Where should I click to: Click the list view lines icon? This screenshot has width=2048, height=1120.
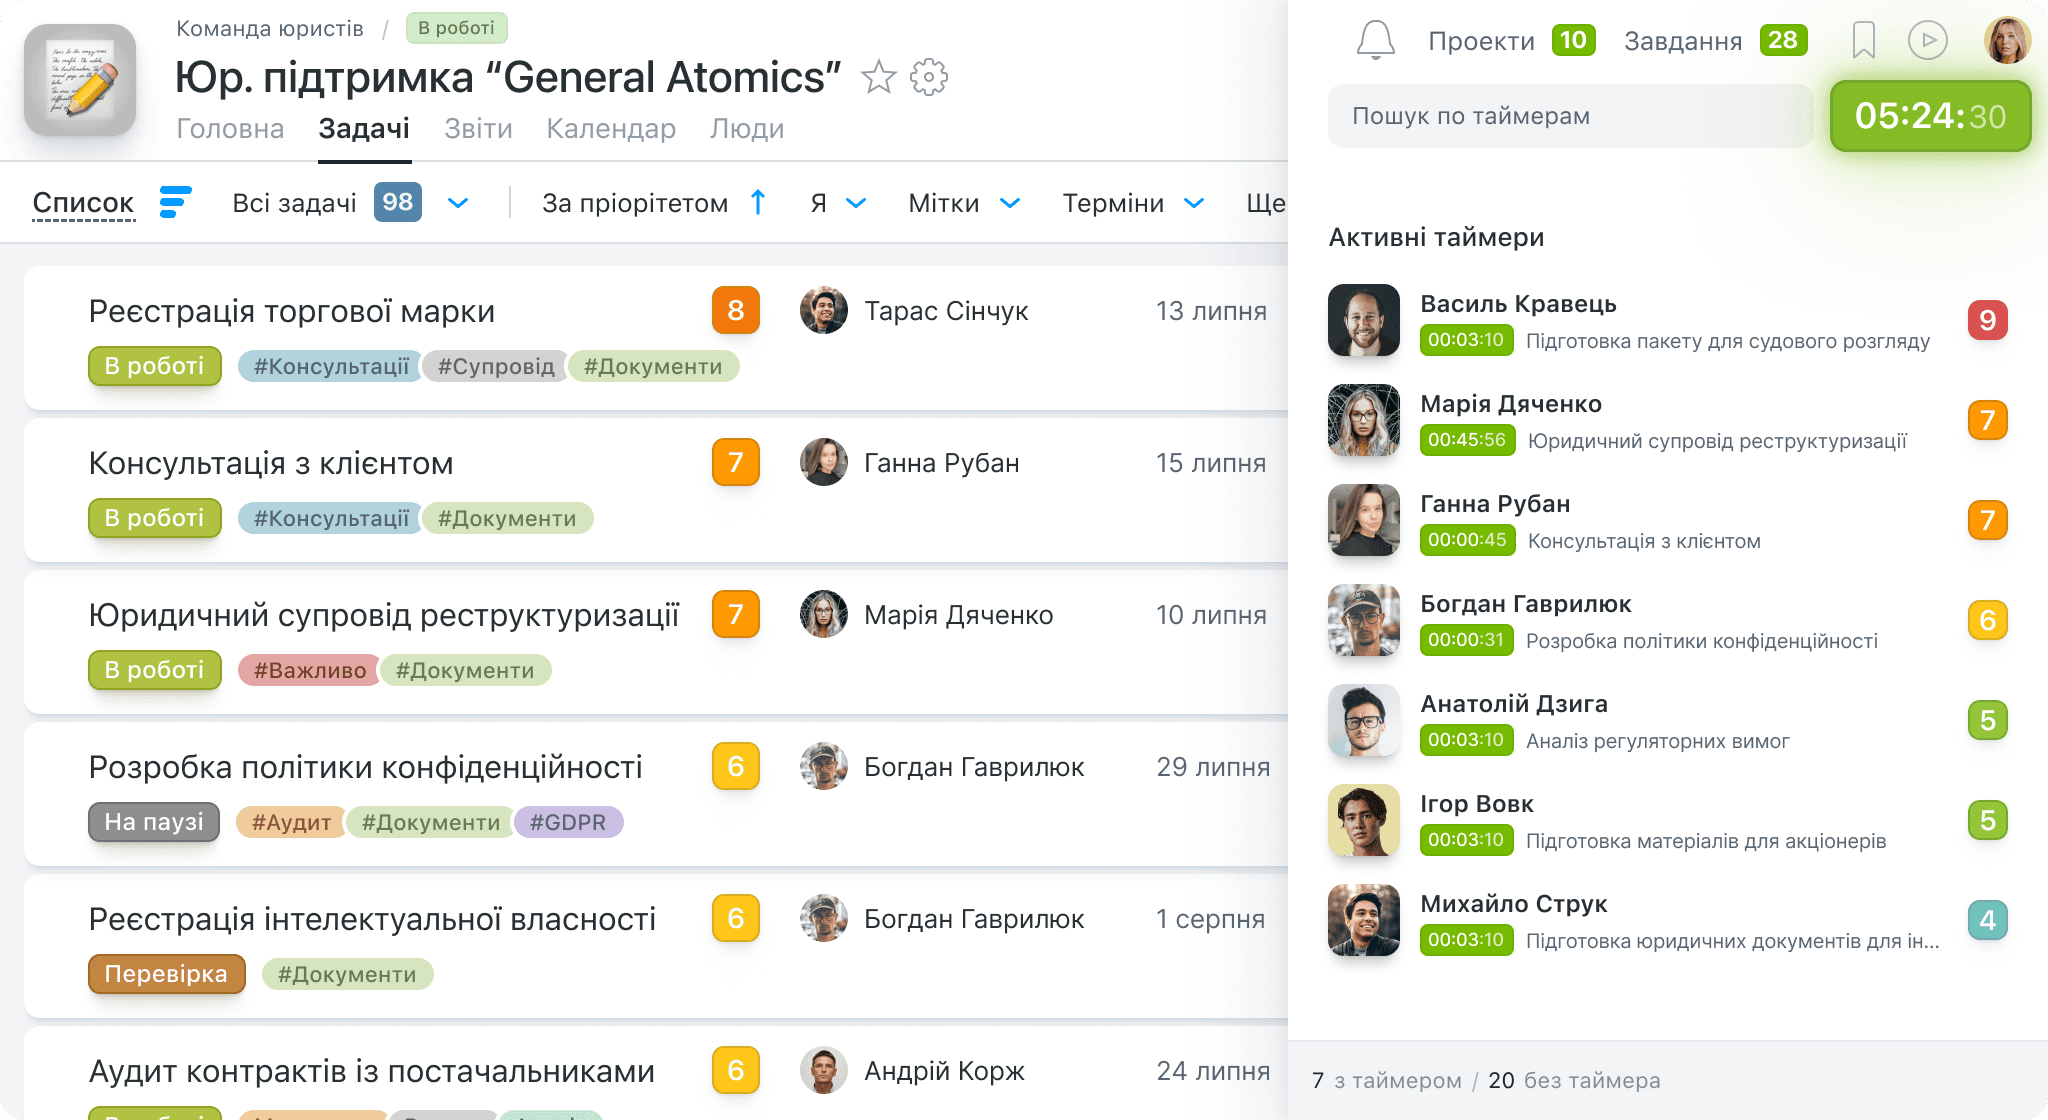pos(175,202)
